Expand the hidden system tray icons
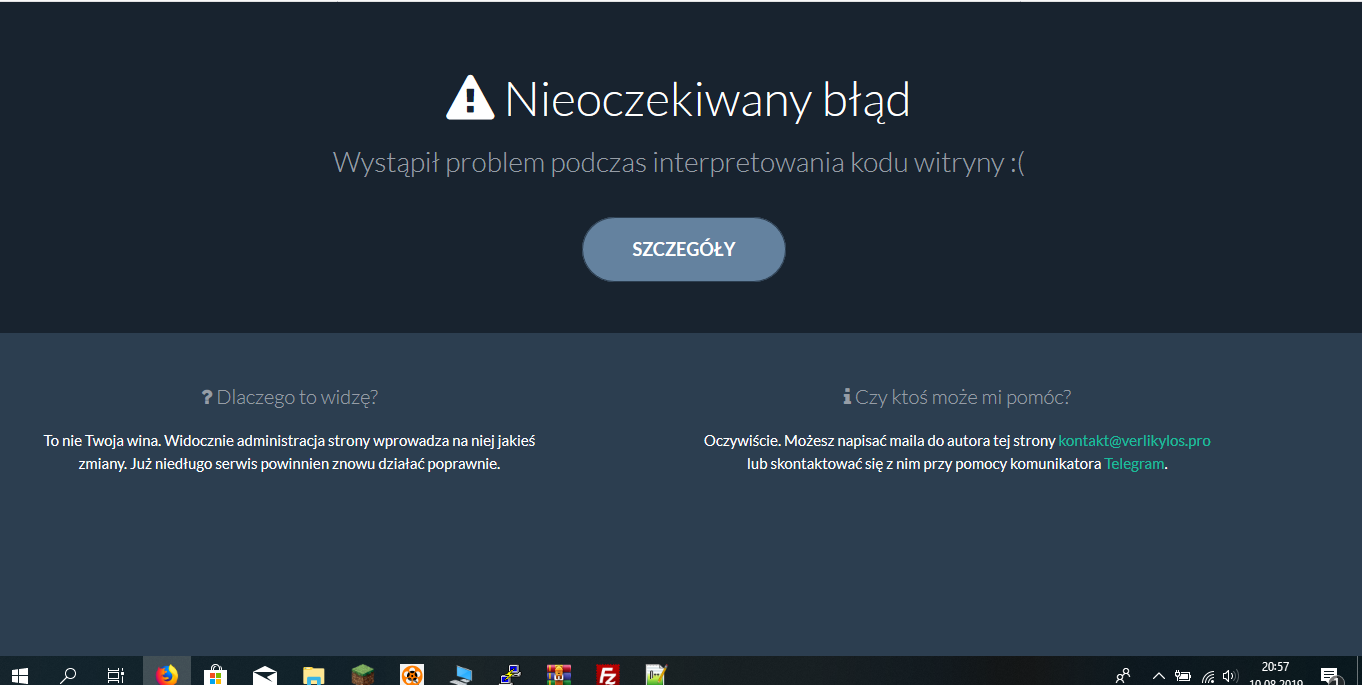The image size is (1362, 685). [x=1159, y=675]
